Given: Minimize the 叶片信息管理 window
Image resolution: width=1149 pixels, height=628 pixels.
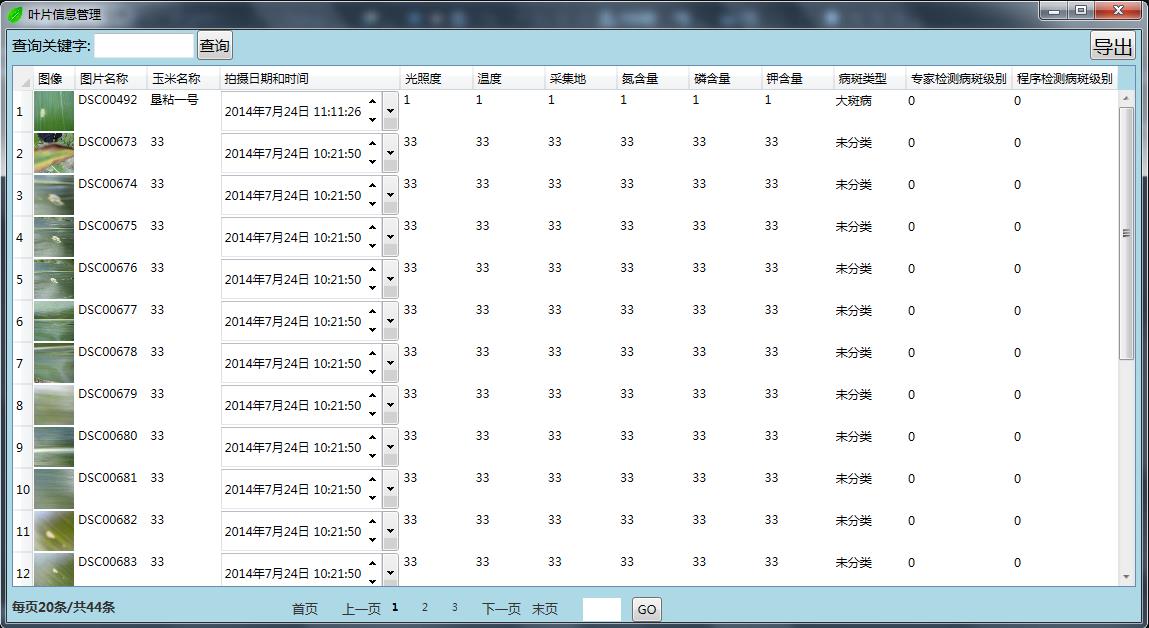Looking at the screenshot, I should point(1054,10).
